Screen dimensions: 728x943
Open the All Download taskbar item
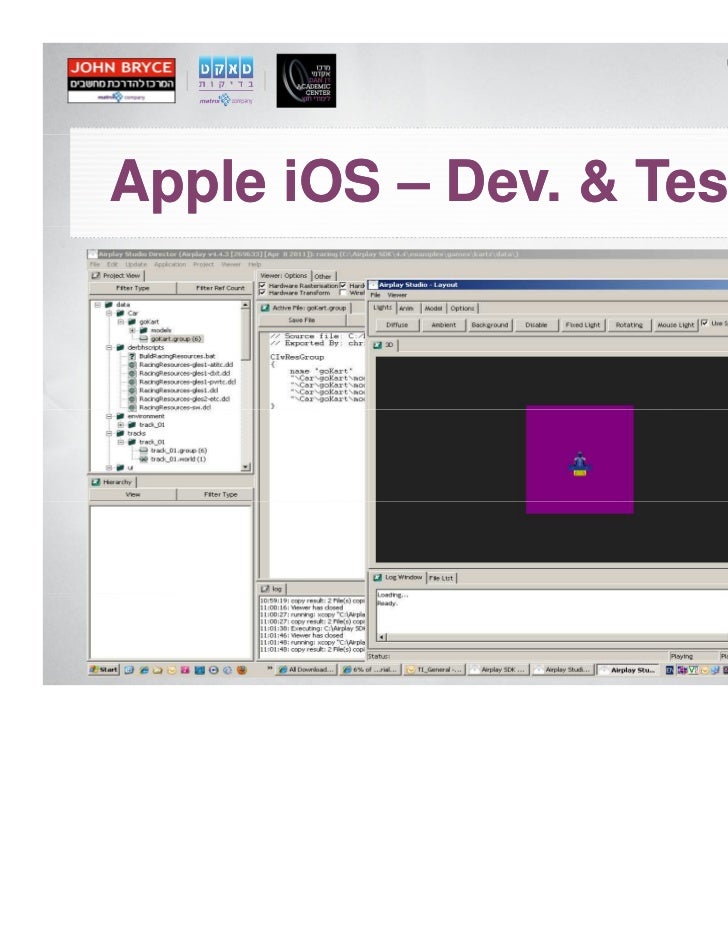[x=307, y=669]
